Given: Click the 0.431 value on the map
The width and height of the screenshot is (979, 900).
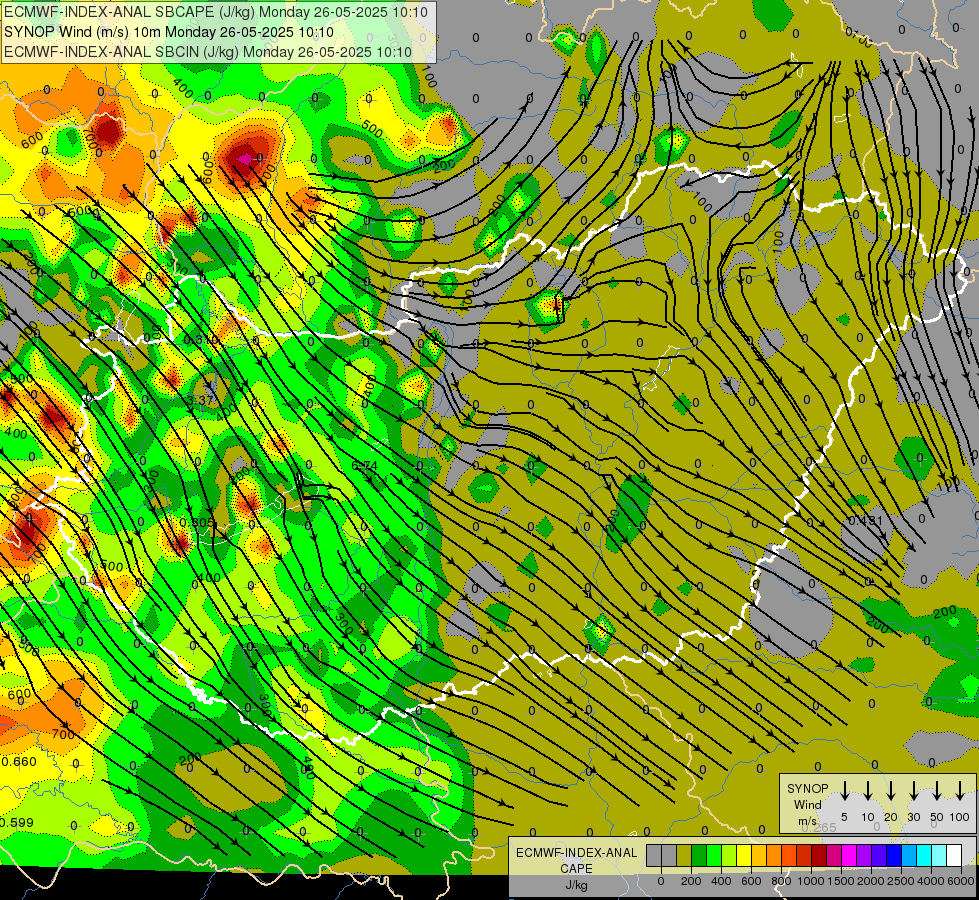Looking at the screenshot, I should [865, 520].
